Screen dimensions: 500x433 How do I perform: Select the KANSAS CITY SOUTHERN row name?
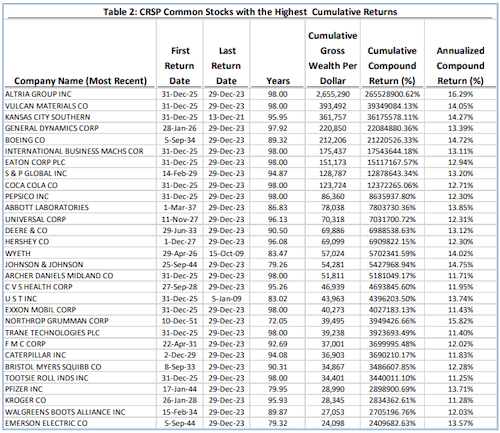pos(47,117)
